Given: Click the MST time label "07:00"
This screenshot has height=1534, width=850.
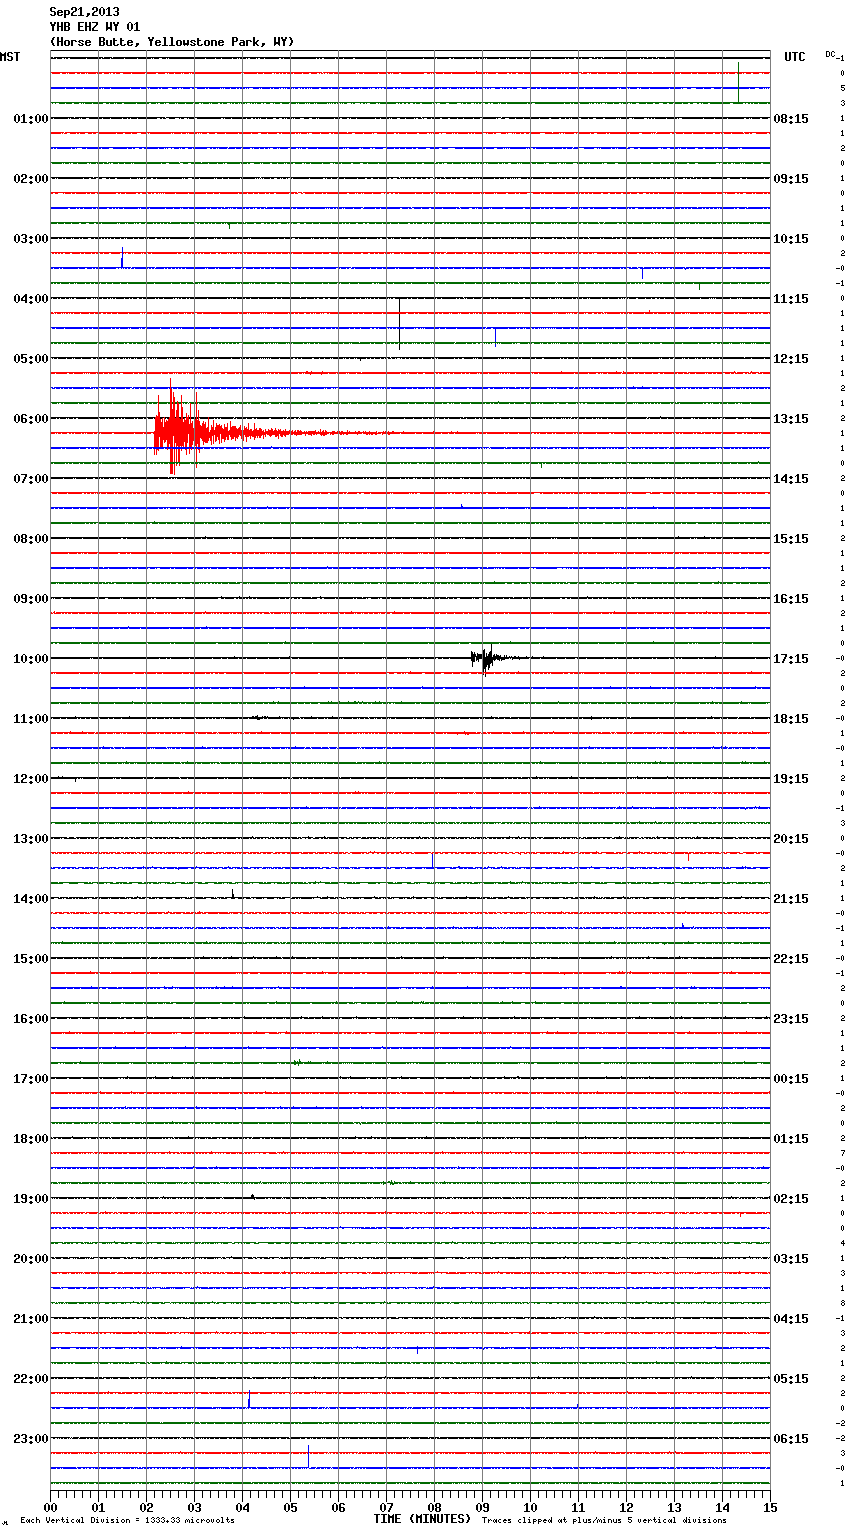Looking at the screenshot, I should (x=31, y=479).
